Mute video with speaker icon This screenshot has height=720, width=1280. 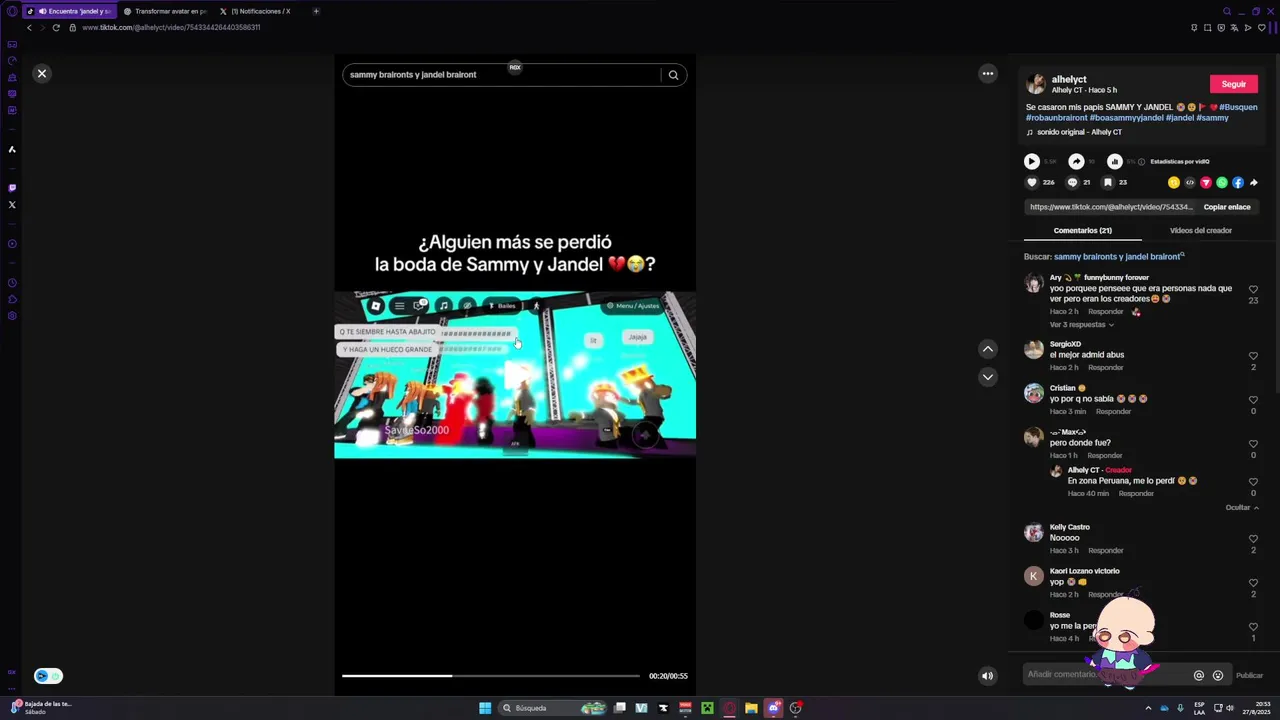[987, 676]
